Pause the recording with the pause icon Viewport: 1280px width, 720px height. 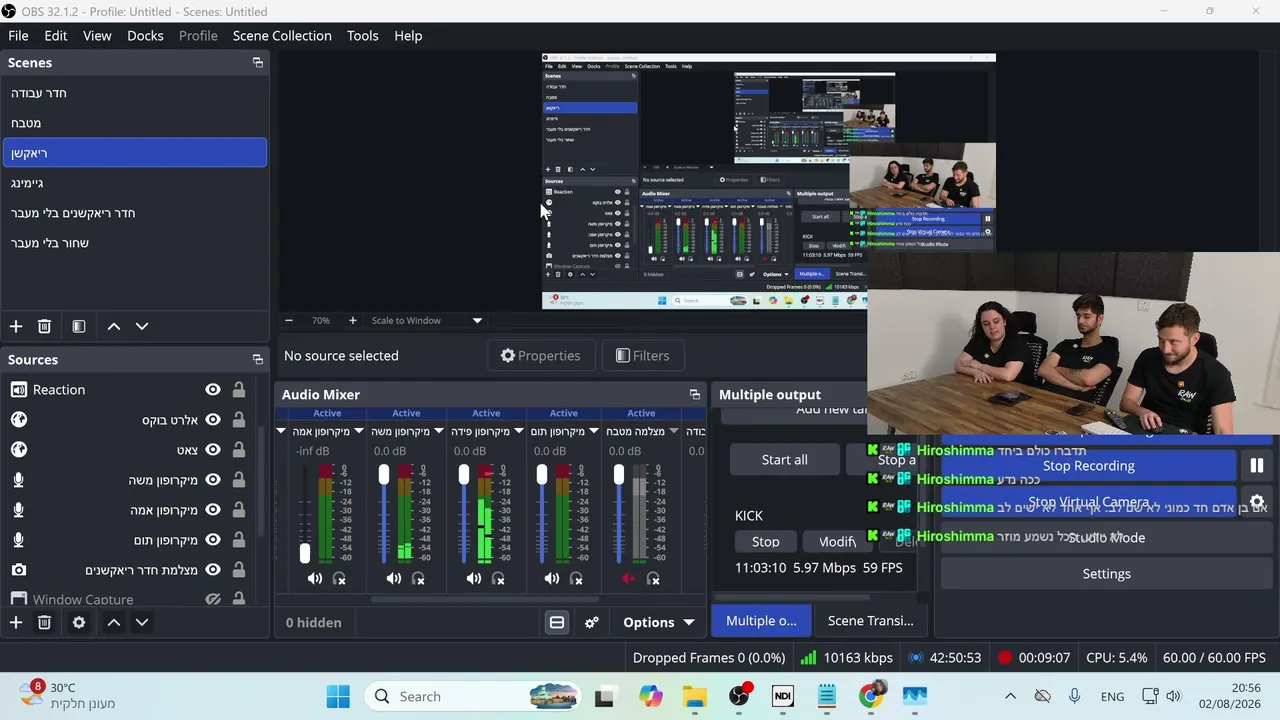(x=1257, y=466)
